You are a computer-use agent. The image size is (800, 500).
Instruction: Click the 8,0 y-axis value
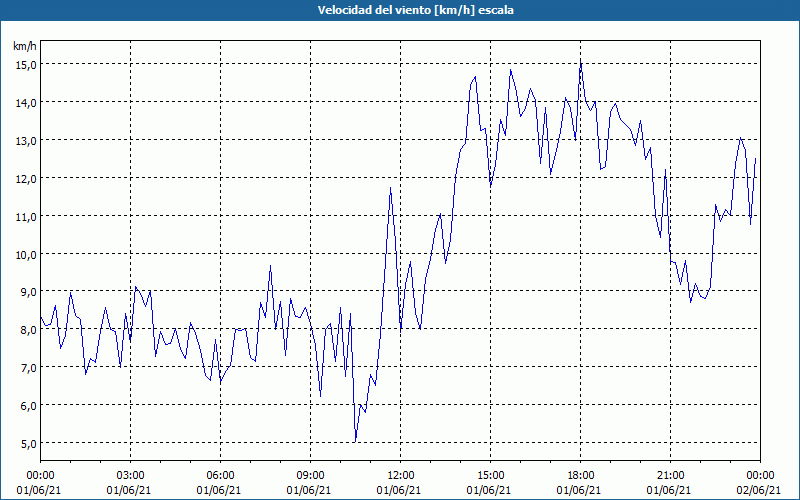(28, 330)
